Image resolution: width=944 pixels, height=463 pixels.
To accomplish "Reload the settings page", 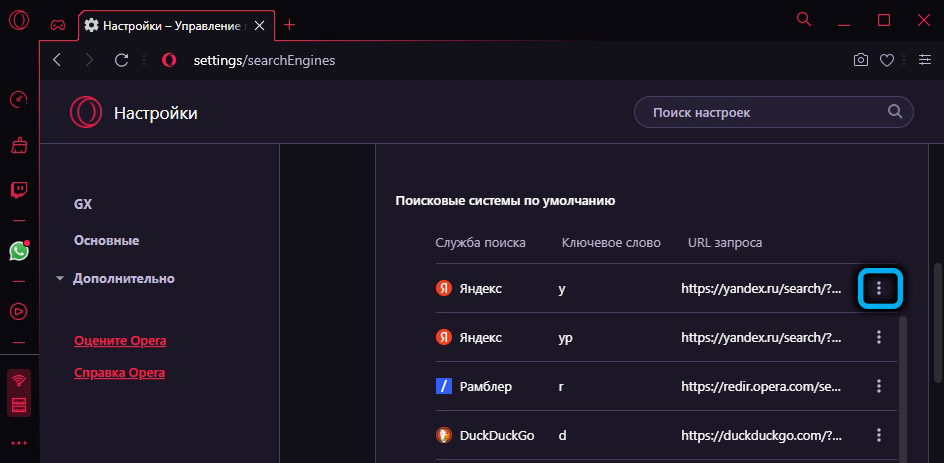I will (121, 60).
